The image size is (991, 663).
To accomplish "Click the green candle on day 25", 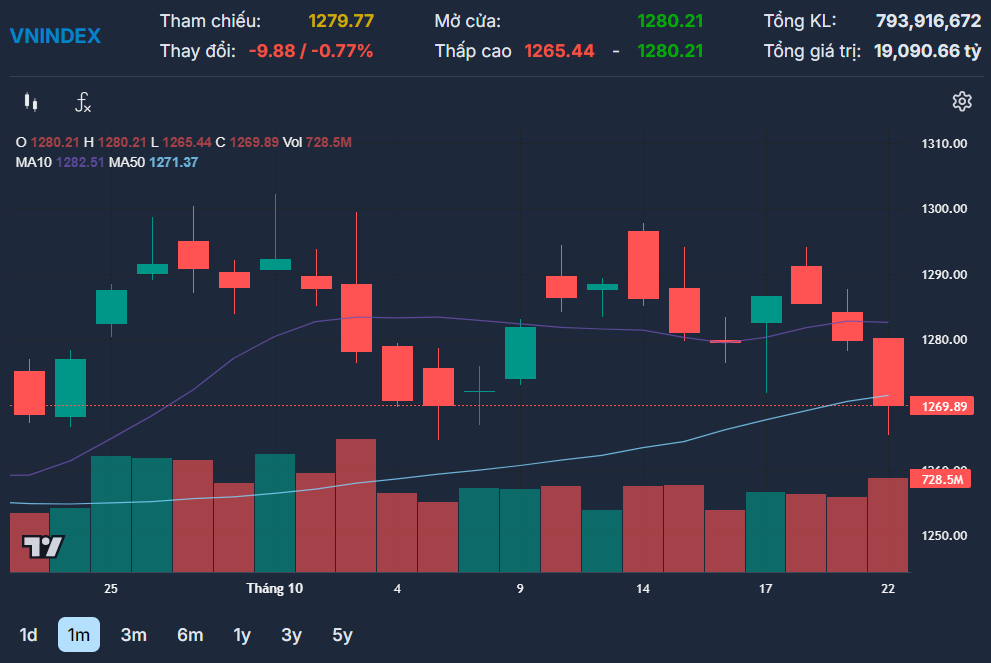I will (111, 307).
